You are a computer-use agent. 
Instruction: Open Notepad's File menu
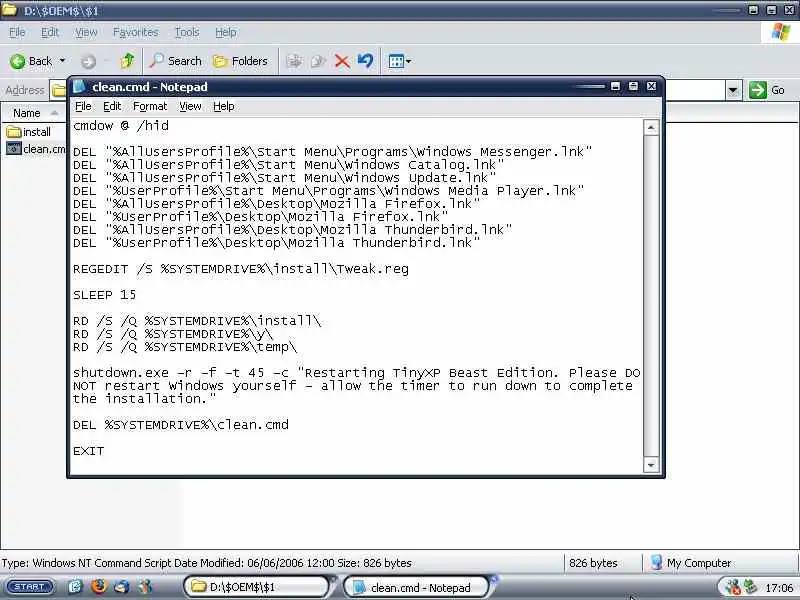pos(83,106)
